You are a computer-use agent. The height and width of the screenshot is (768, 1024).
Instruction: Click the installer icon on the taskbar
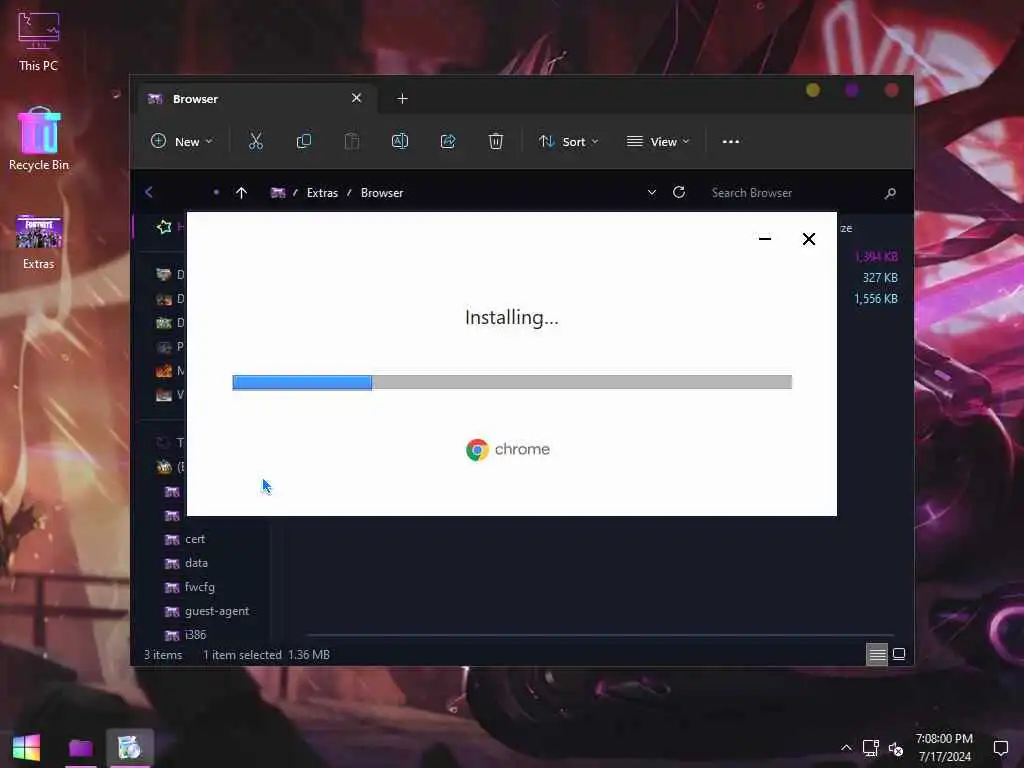tap(129, 748)
